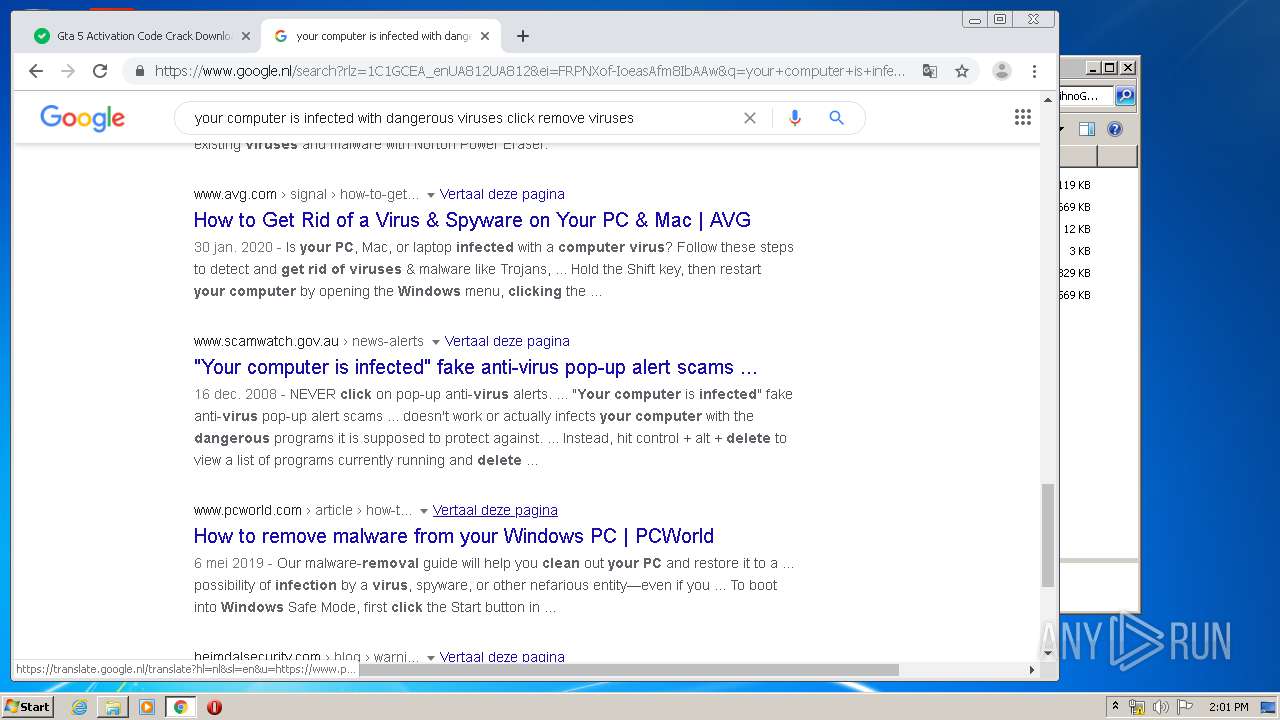This screenshot has width=1280, height=720.
Task: Click 'Vertaal deze pagina' for the AVG result
Action: 502,194
